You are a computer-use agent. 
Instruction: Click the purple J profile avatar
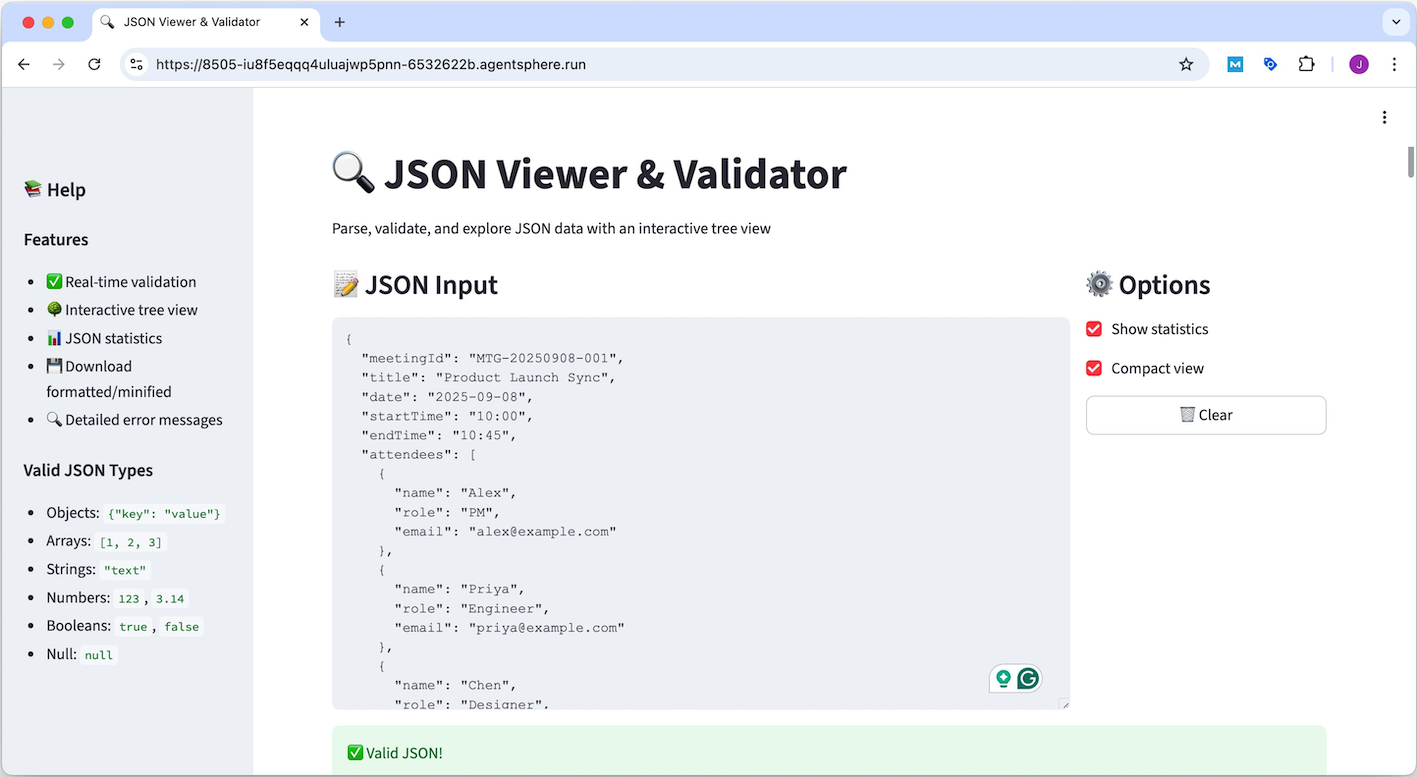(1358, 63)
